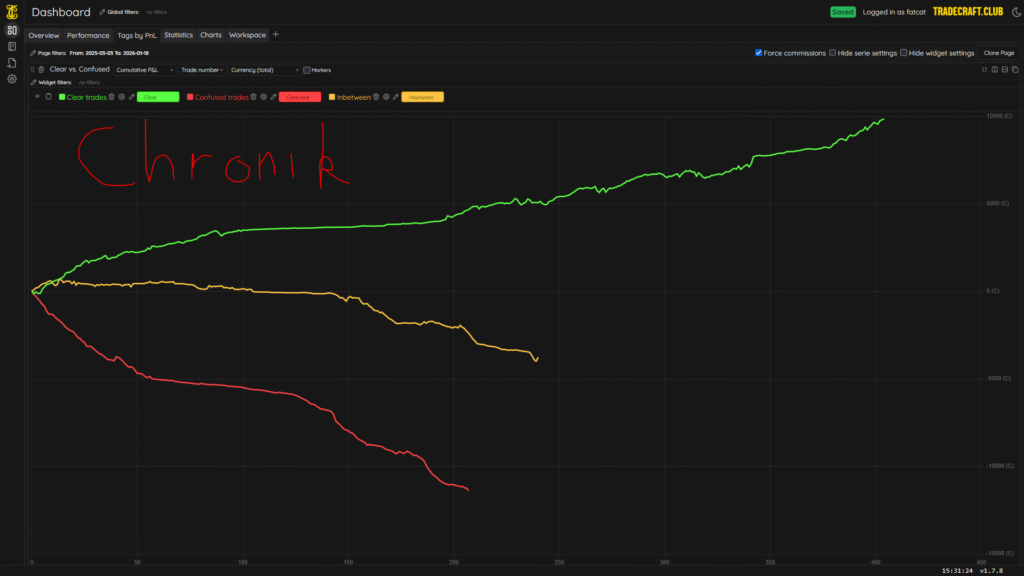Open settings gear in left sidebar
Screen dimensions: 1024x576
[12, 79]
